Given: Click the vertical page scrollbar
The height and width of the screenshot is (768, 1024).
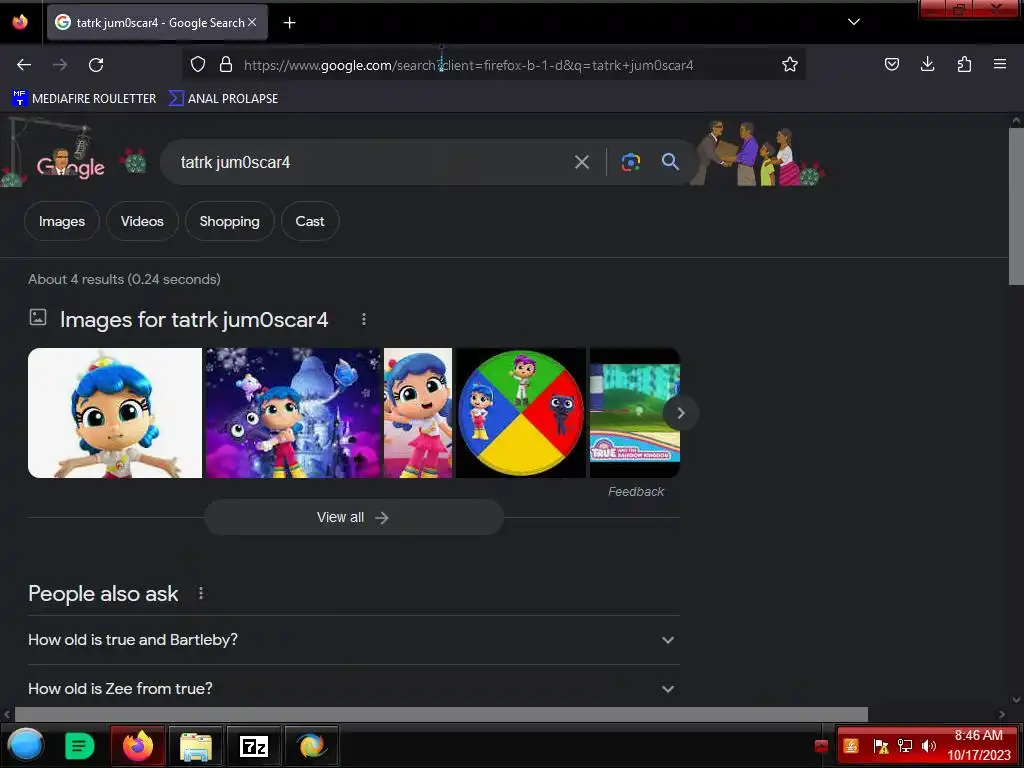Looking at the screenshot, I should [x=1016, y=206].
